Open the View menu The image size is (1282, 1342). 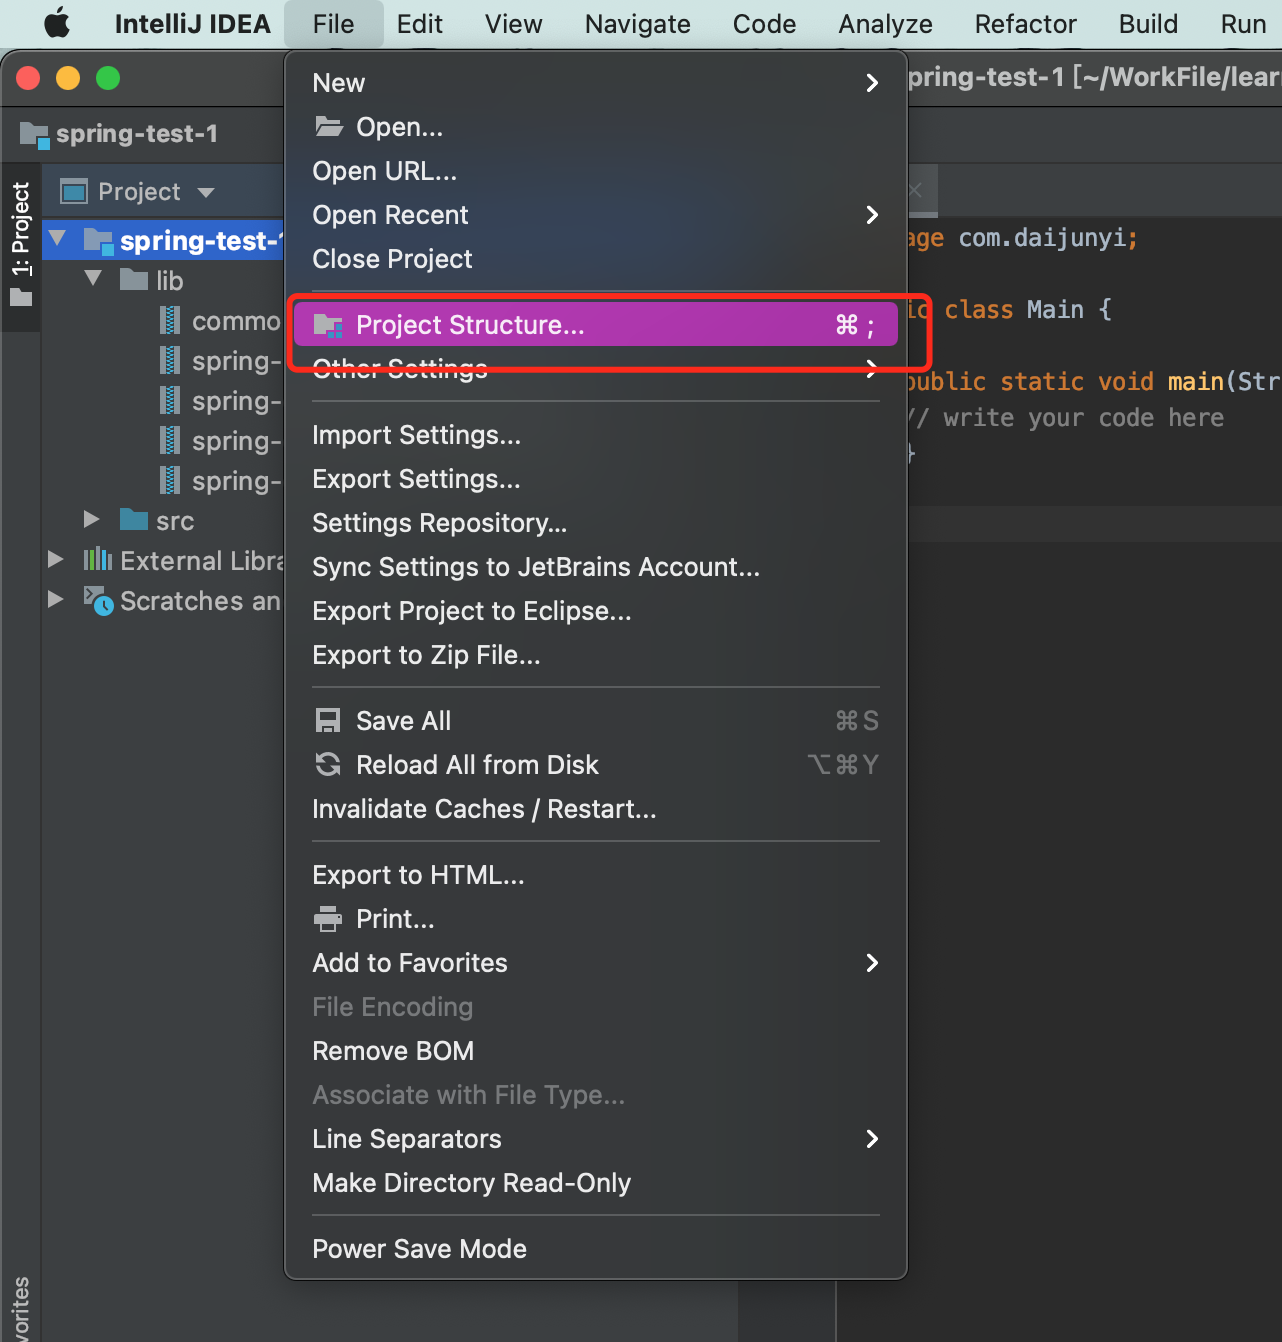pyautogui.click(x=514, y=24)
